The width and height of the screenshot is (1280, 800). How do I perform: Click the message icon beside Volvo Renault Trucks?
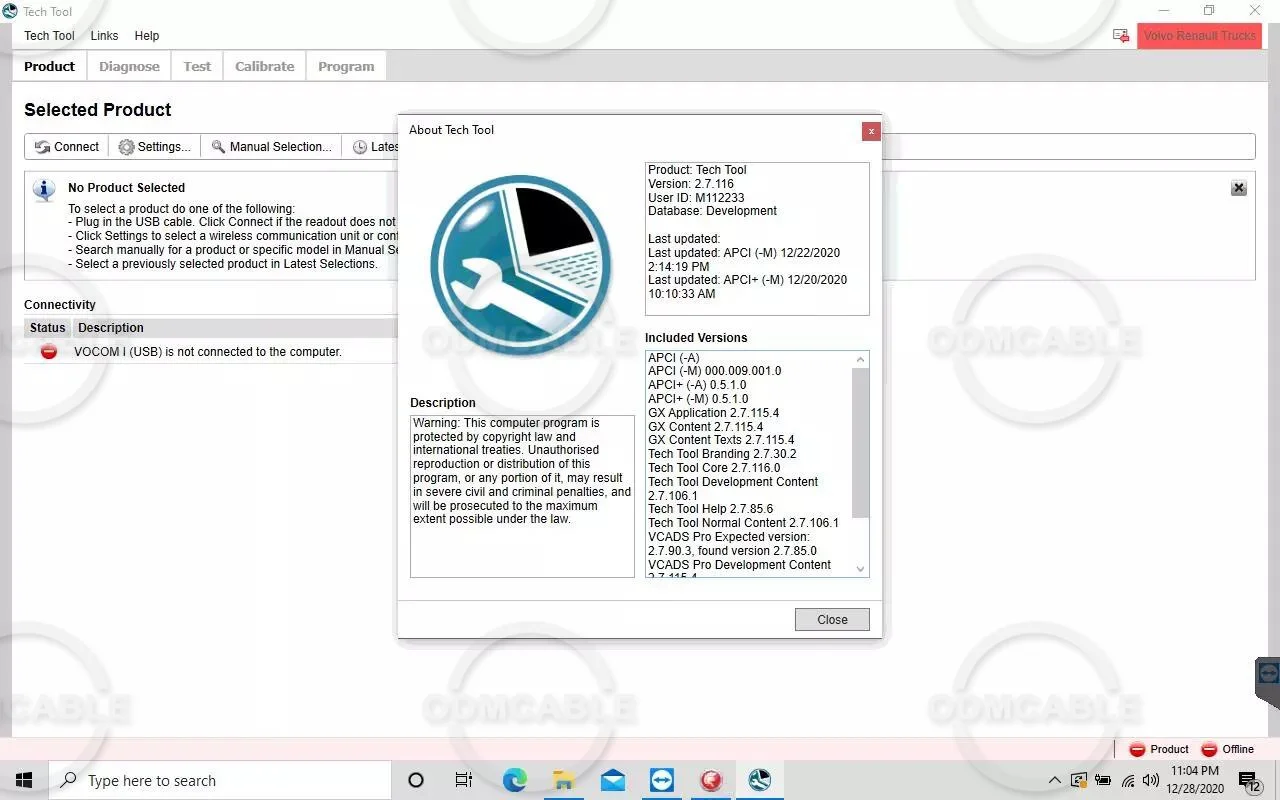pos(1121,36)
